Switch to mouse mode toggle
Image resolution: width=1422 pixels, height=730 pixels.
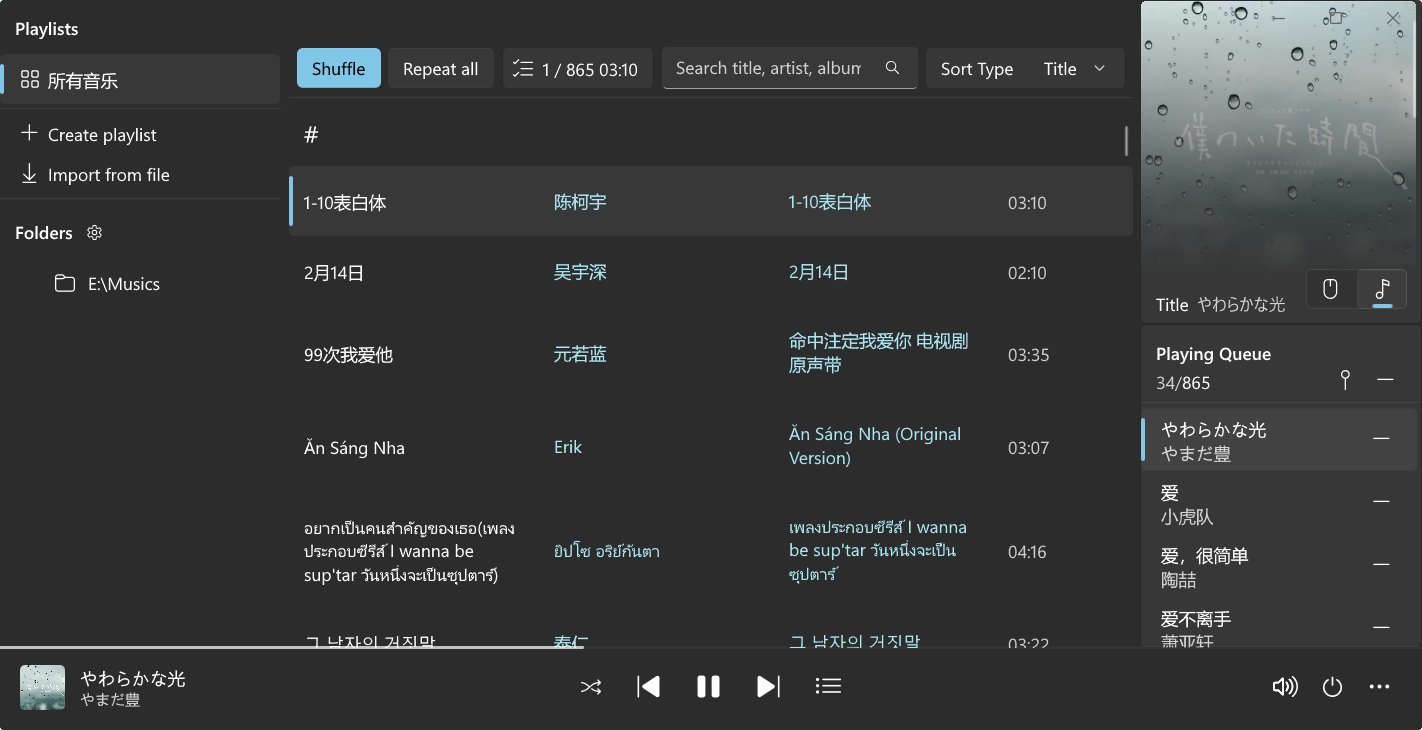[1331, 290]
